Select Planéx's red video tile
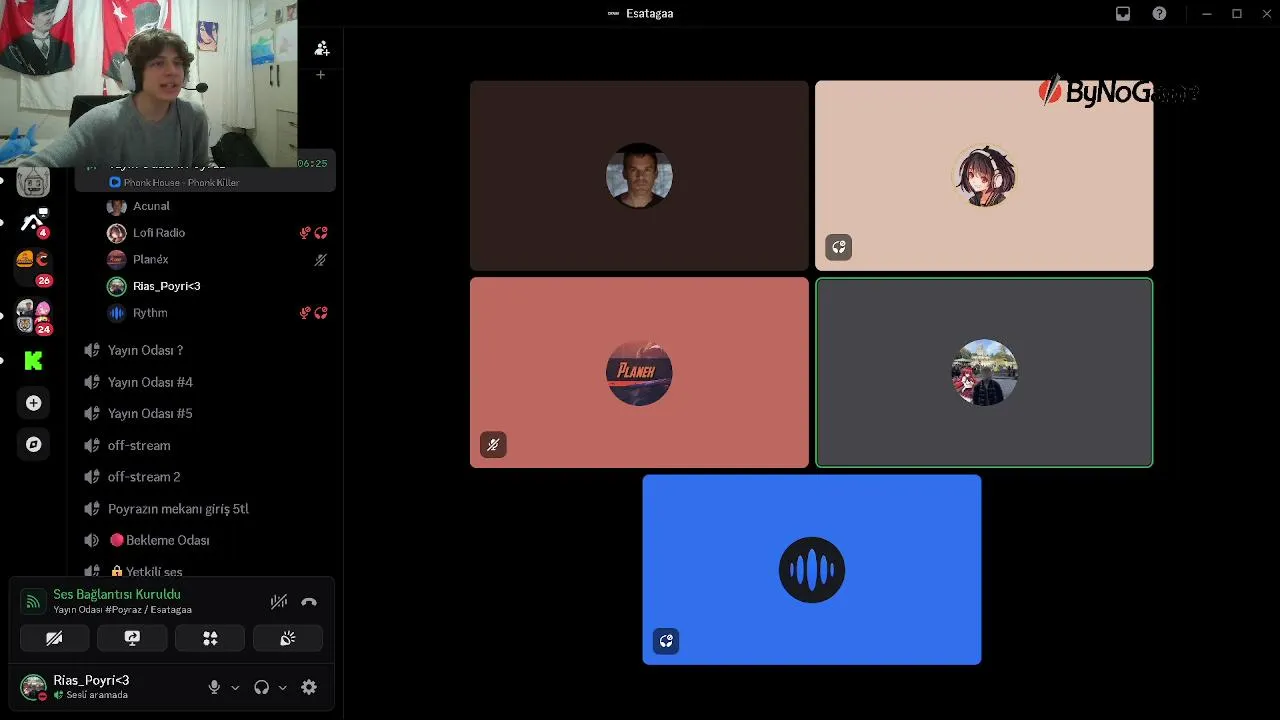The height and width of the screenshot is (720, 1280). point(639,372)
